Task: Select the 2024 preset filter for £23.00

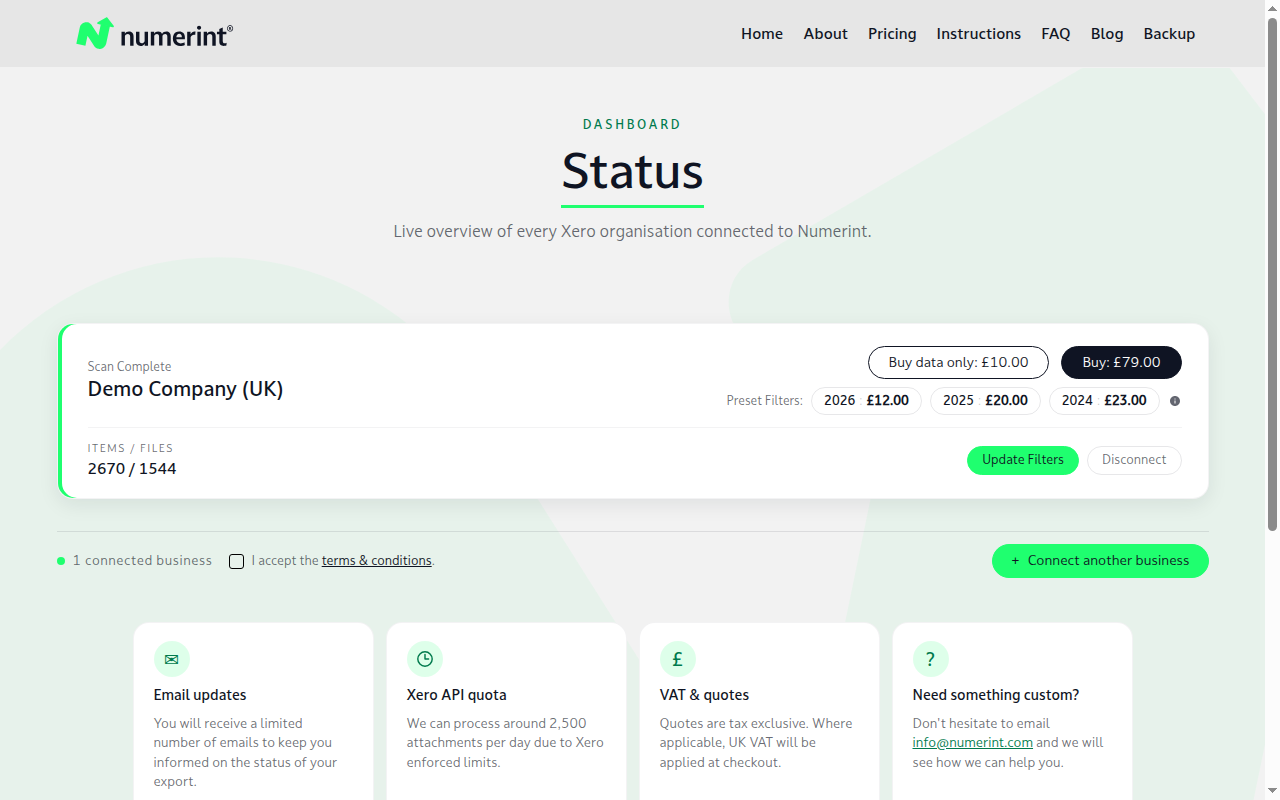Action: pos(1104,401)
